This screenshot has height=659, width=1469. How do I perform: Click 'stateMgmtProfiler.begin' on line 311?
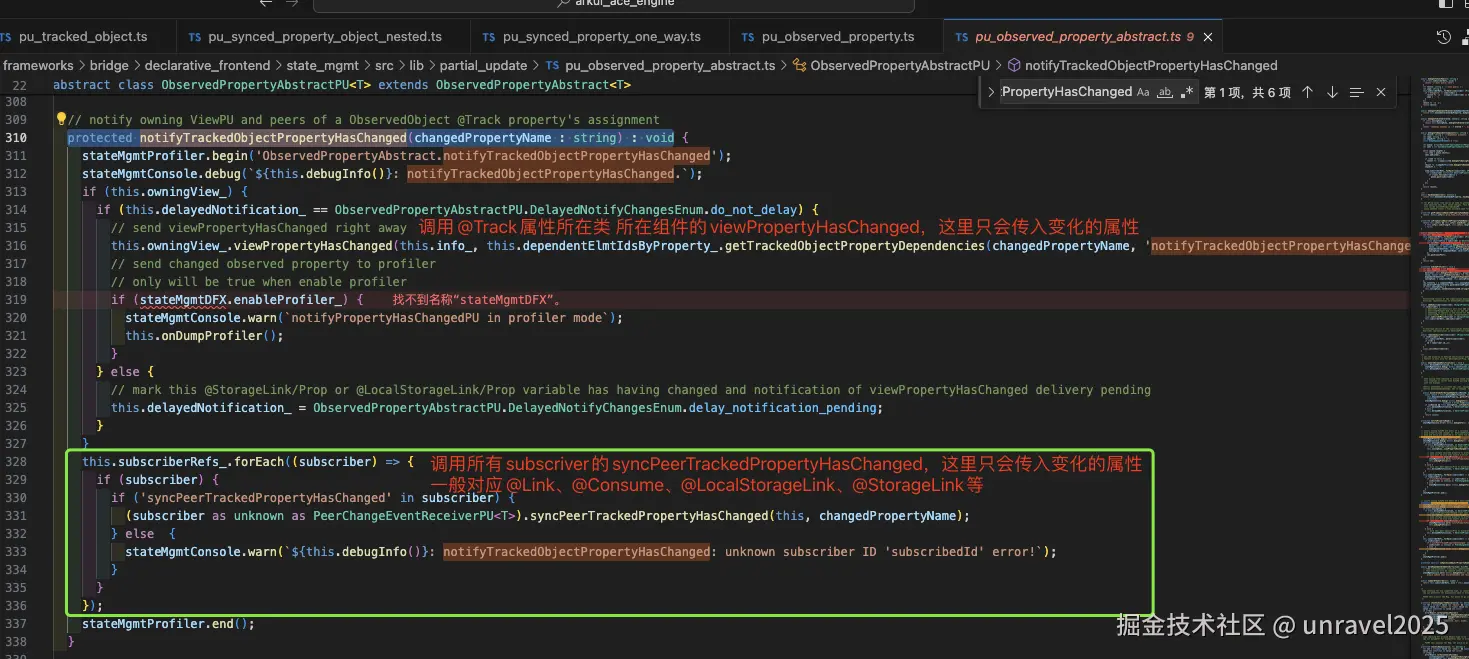pyautogui.click(x=167, y=155)
